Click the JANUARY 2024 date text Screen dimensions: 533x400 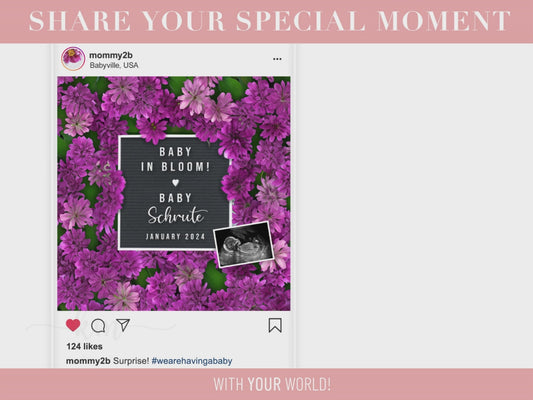coord(175,237)
